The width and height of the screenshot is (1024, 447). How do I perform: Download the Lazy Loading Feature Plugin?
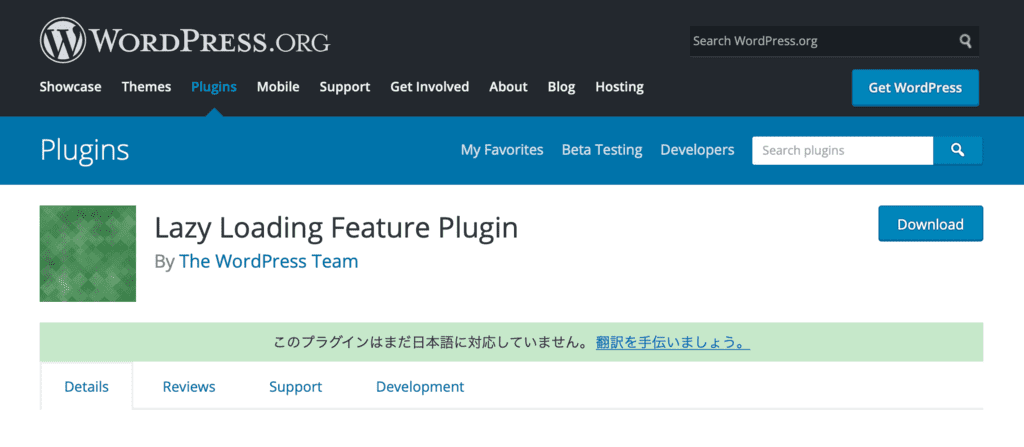930,224
